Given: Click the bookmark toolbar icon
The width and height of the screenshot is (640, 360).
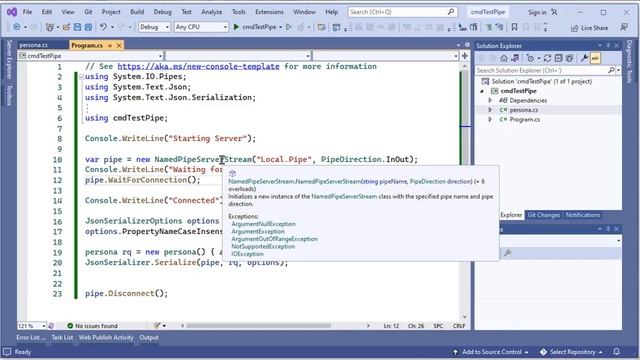Looking at the screenshot, I should pyautogui.click(x=514, y=27).
